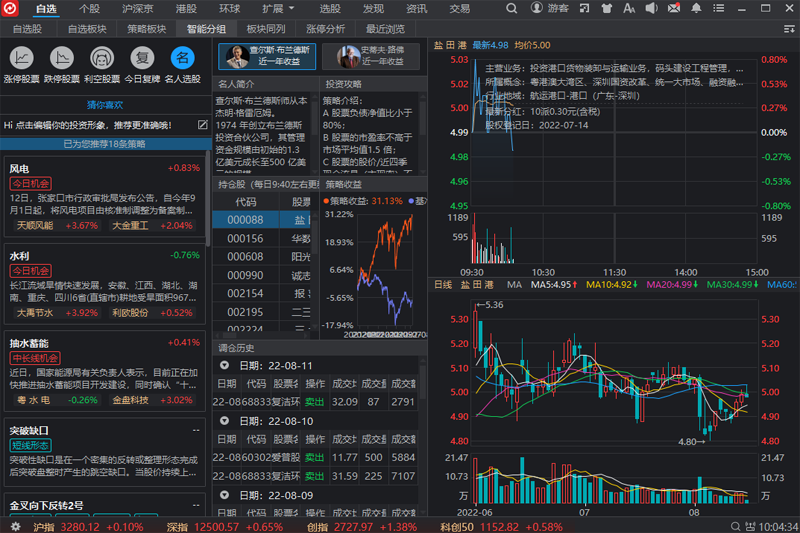This screenshot has height=533, width=800.
Task: Expand the 扩展 dropdown menu
Action: click(x=278, y=9)
